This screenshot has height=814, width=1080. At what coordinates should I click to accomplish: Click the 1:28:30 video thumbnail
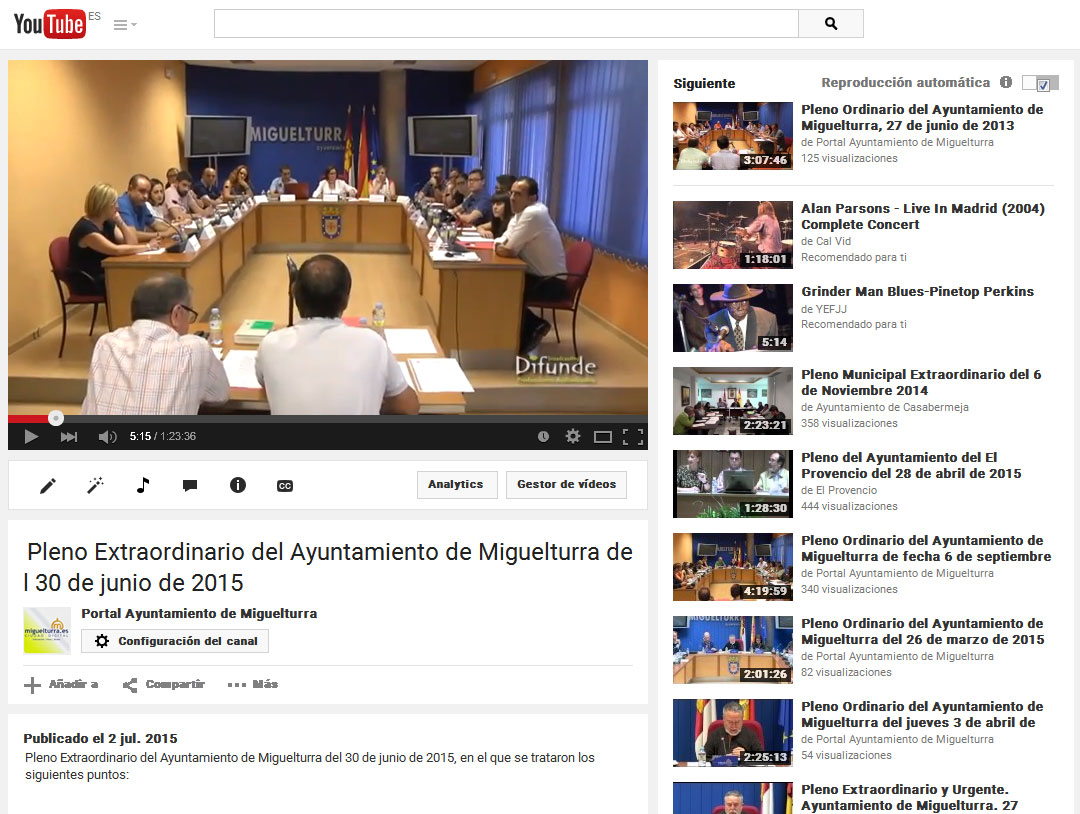(x=733, y=483)
